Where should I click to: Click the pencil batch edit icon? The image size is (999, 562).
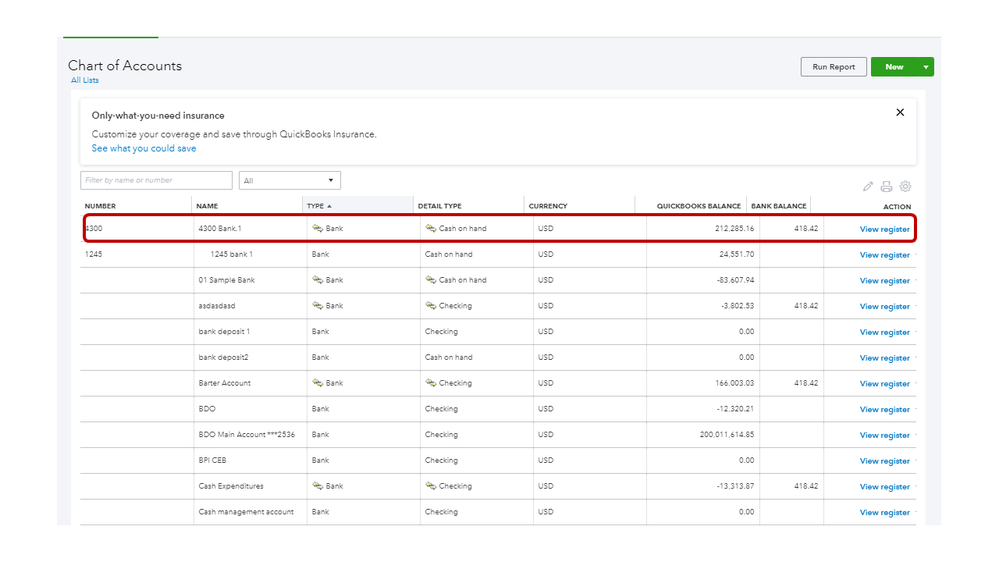click(x=868, y=186)
